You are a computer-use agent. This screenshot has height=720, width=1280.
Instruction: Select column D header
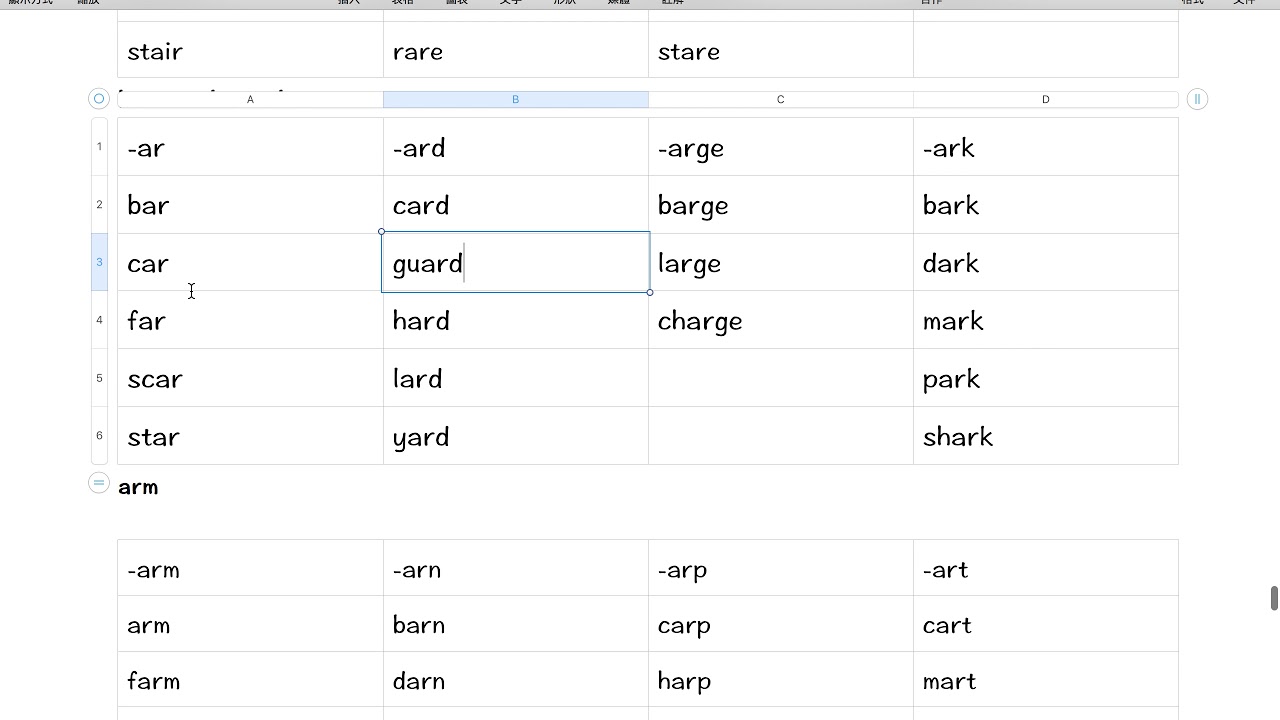(x=1045, y=100)
